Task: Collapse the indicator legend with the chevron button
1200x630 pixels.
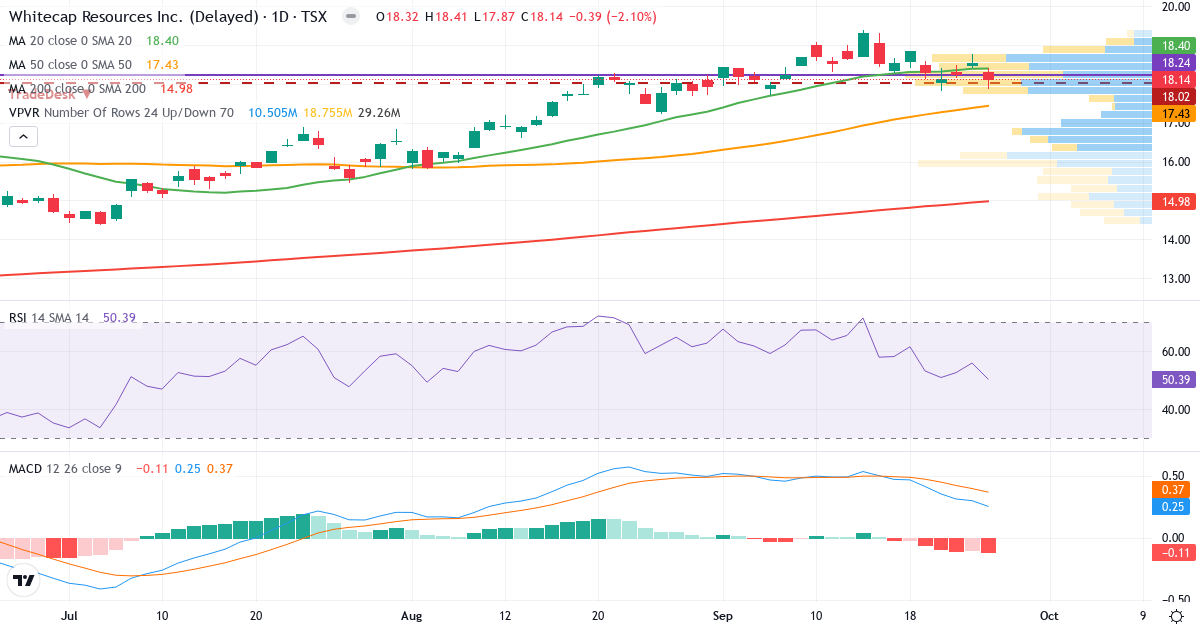Action: pyautogui.click(x=24, y=137)
